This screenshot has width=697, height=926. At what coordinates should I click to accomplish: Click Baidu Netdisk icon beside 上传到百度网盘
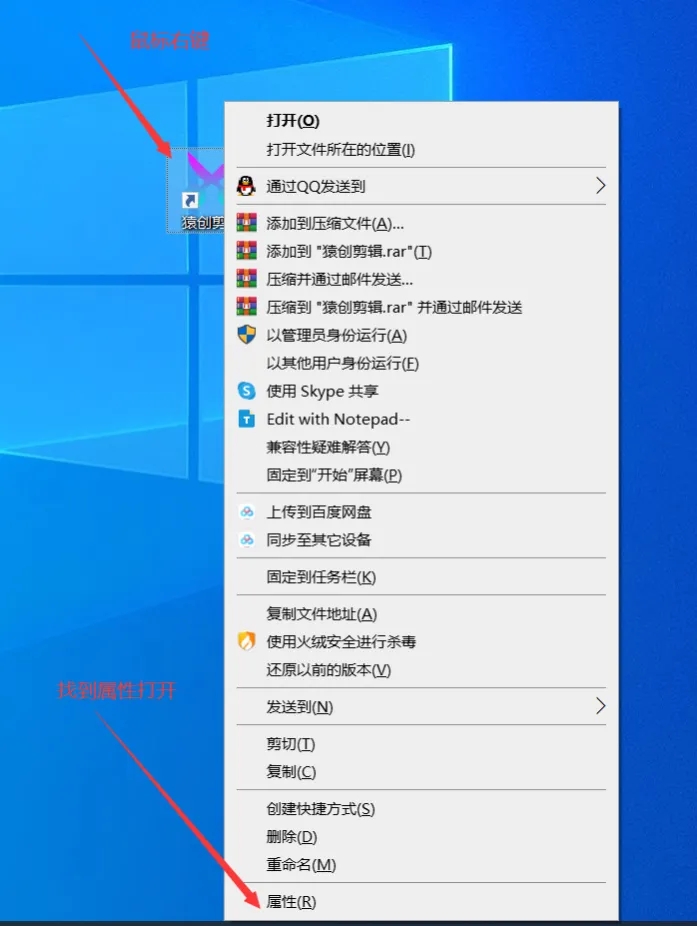pyautogui.click(x=246, y=512)
